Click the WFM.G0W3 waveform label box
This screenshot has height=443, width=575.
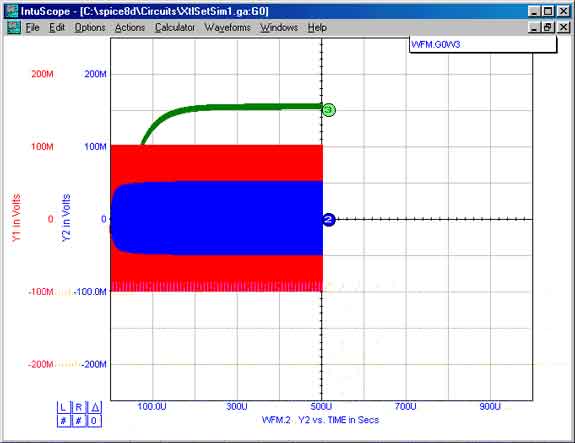(483, 45)
